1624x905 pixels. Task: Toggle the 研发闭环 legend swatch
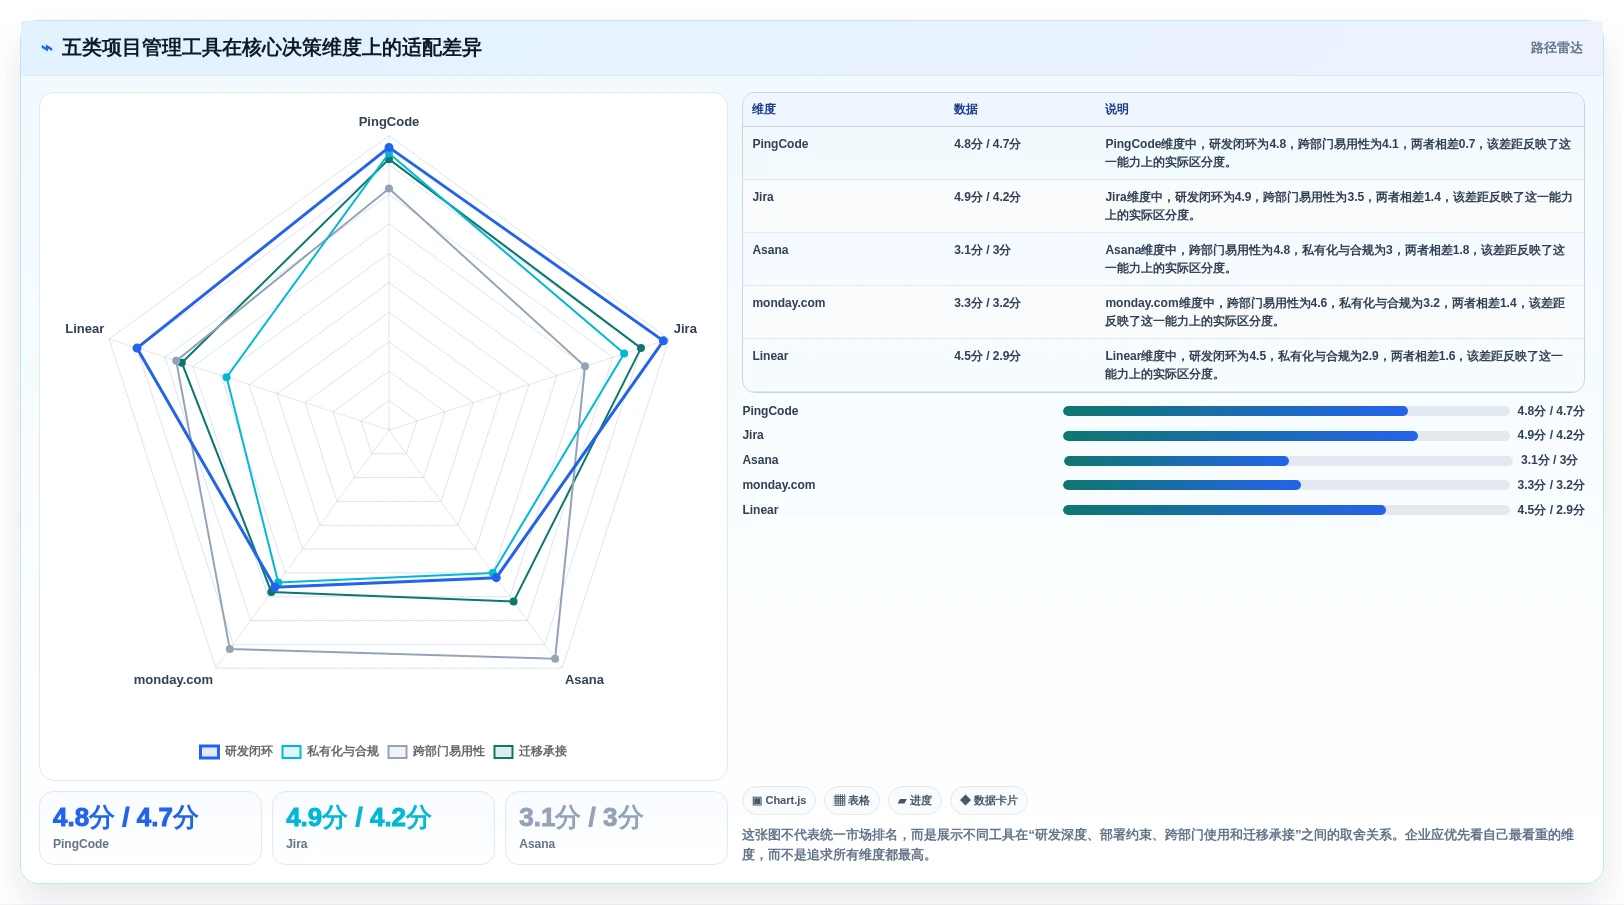(209, 752)
